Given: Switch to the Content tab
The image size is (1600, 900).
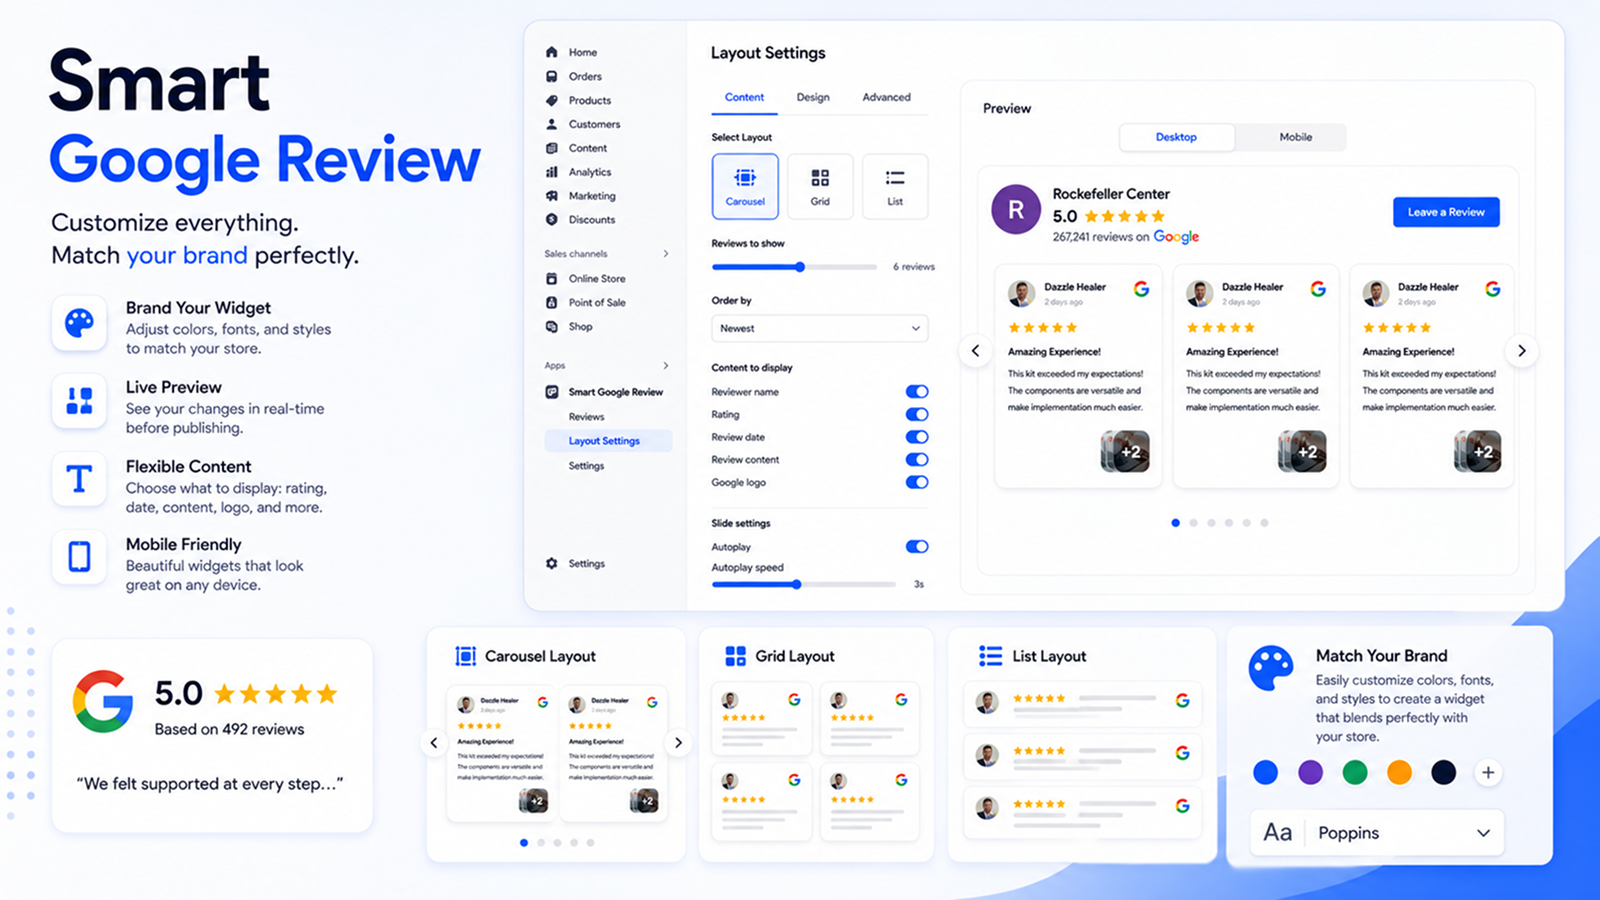Looking at the screenshot, I should pyautogui.click(x=745, y=97).
